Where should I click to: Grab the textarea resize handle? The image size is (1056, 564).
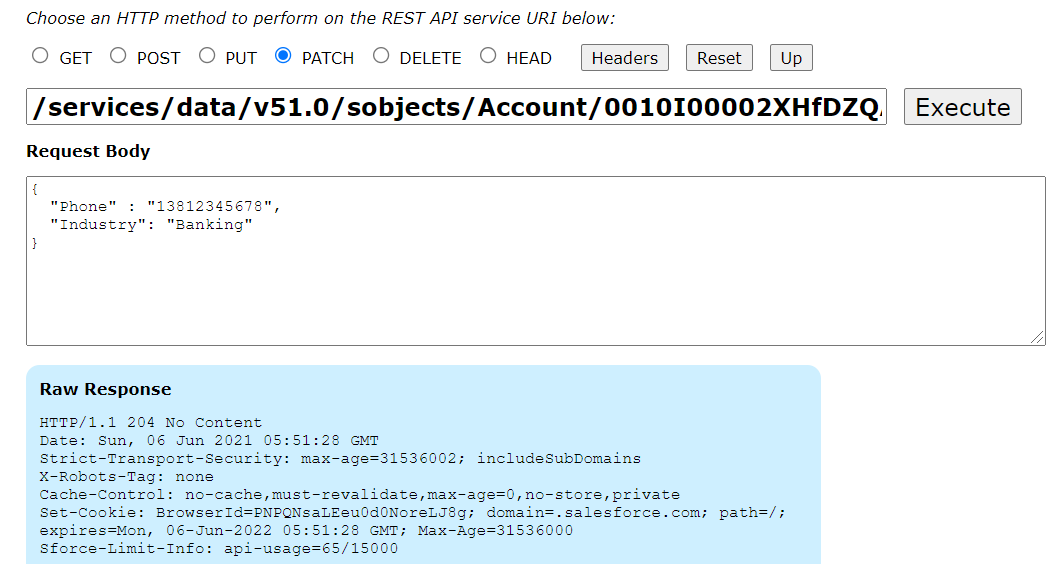(x=1037, y=338)
